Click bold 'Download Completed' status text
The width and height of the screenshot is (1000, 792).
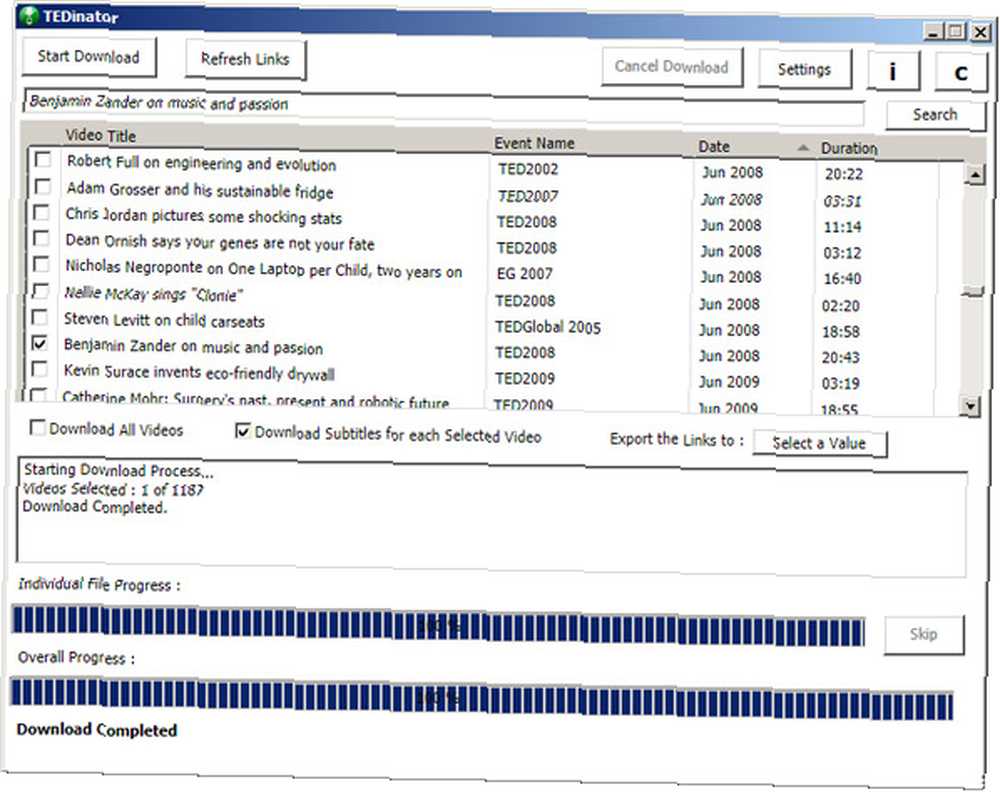tap(97, 730)
